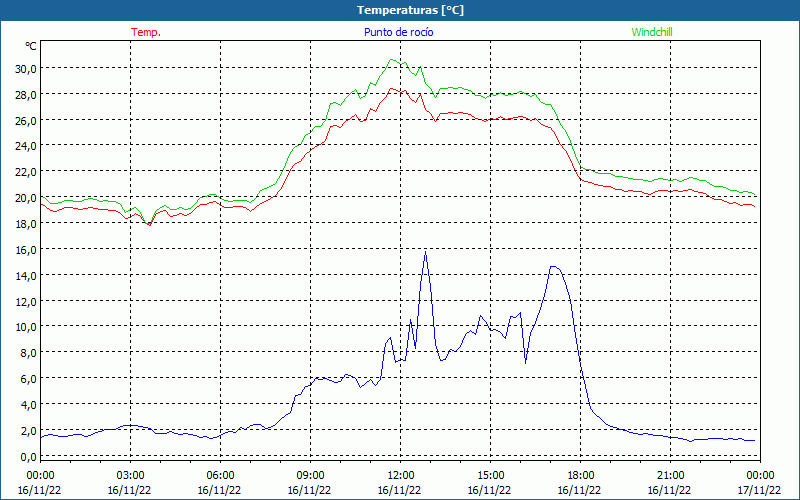Click the '21:00' time axis label
Viewport: 800px width, 500px height.
(x=670, y=476)
